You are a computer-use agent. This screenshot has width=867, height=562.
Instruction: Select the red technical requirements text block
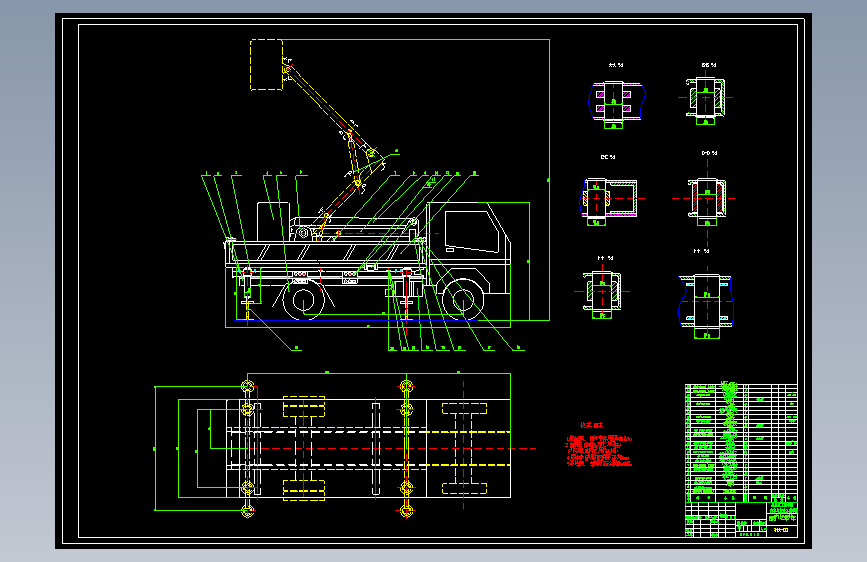[598, 446]
